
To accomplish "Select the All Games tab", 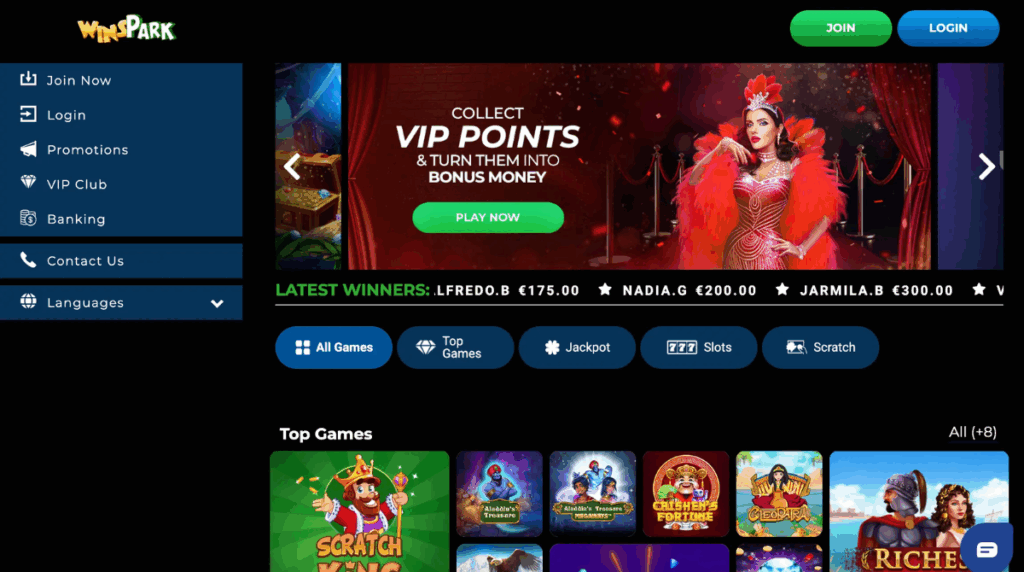I will coord(334,347).
